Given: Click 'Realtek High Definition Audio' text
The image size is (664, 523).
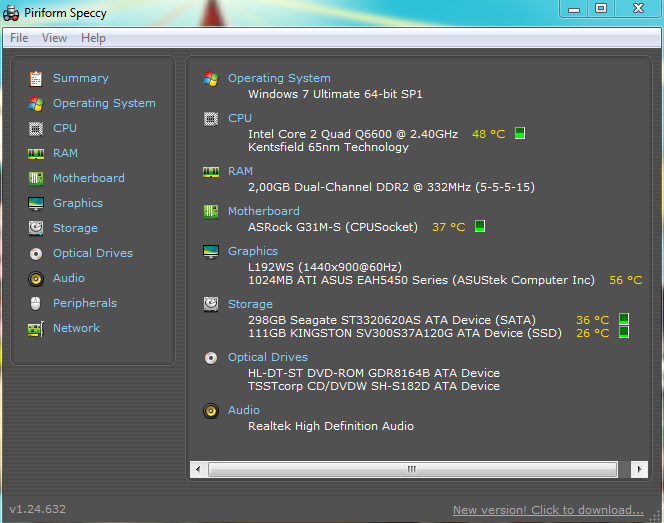Looking at the screenshot, I should 331,426.
